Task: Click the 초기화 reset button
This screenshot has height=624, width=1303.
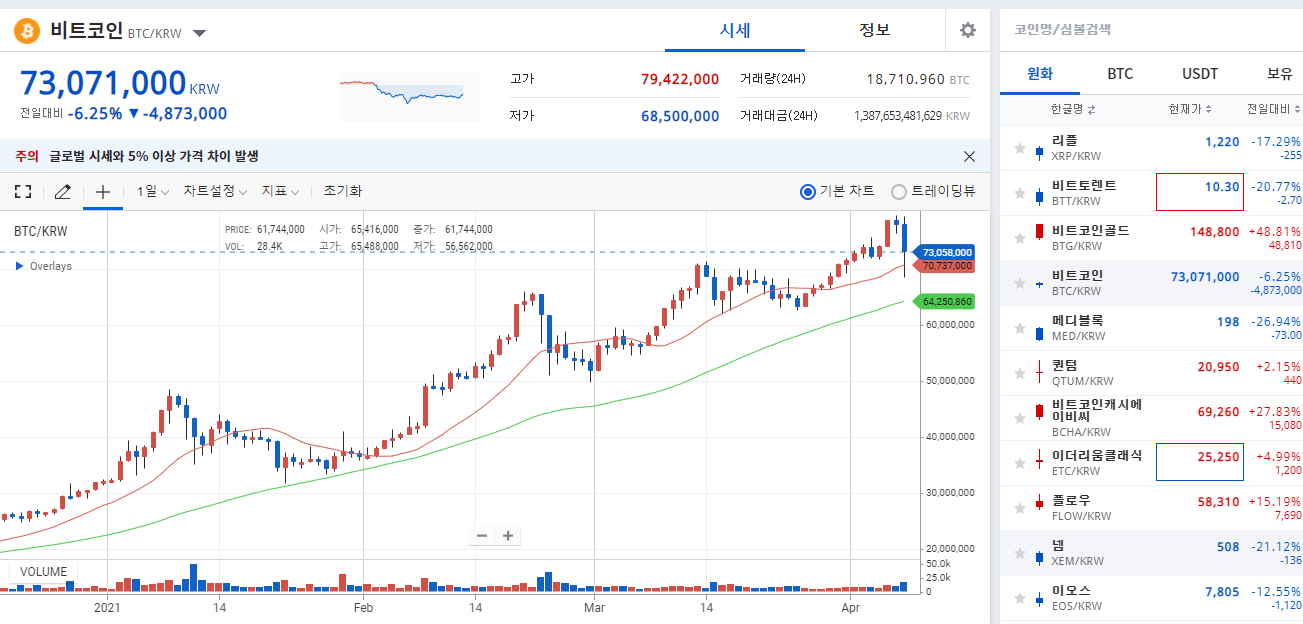Action: click(343, 191)
